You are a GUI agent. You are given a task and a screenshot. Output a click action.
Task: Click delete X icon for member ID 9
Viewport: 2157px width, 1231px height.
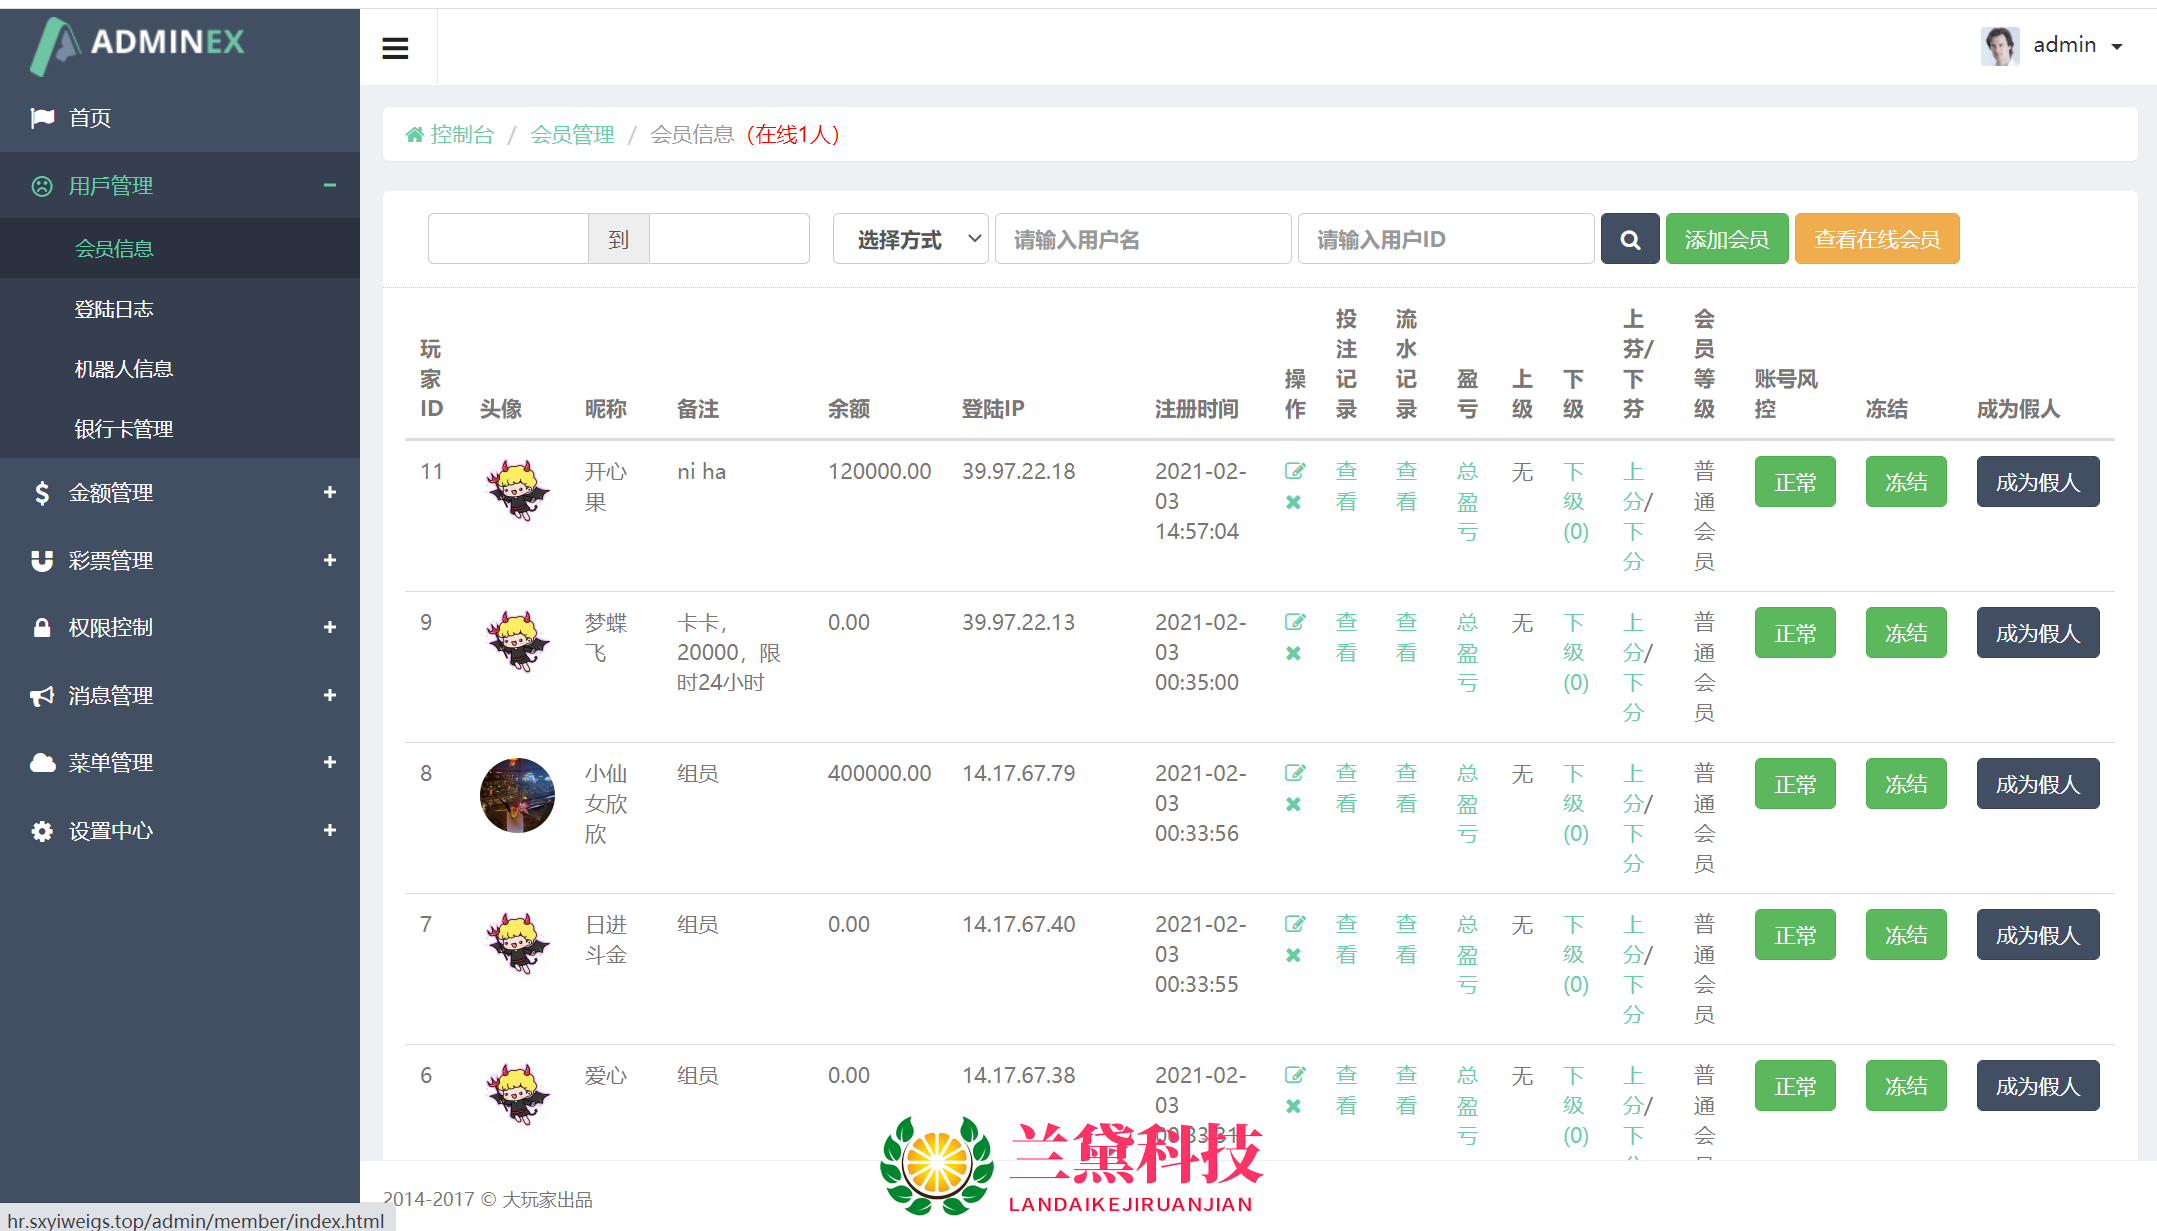point(1293,653)
